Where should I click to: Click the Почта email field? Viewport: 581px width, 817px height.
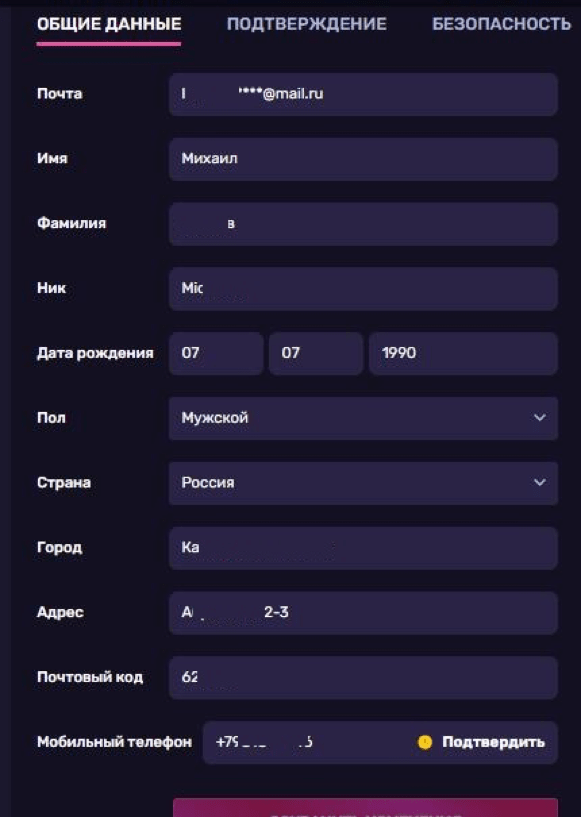coord(363,94)
